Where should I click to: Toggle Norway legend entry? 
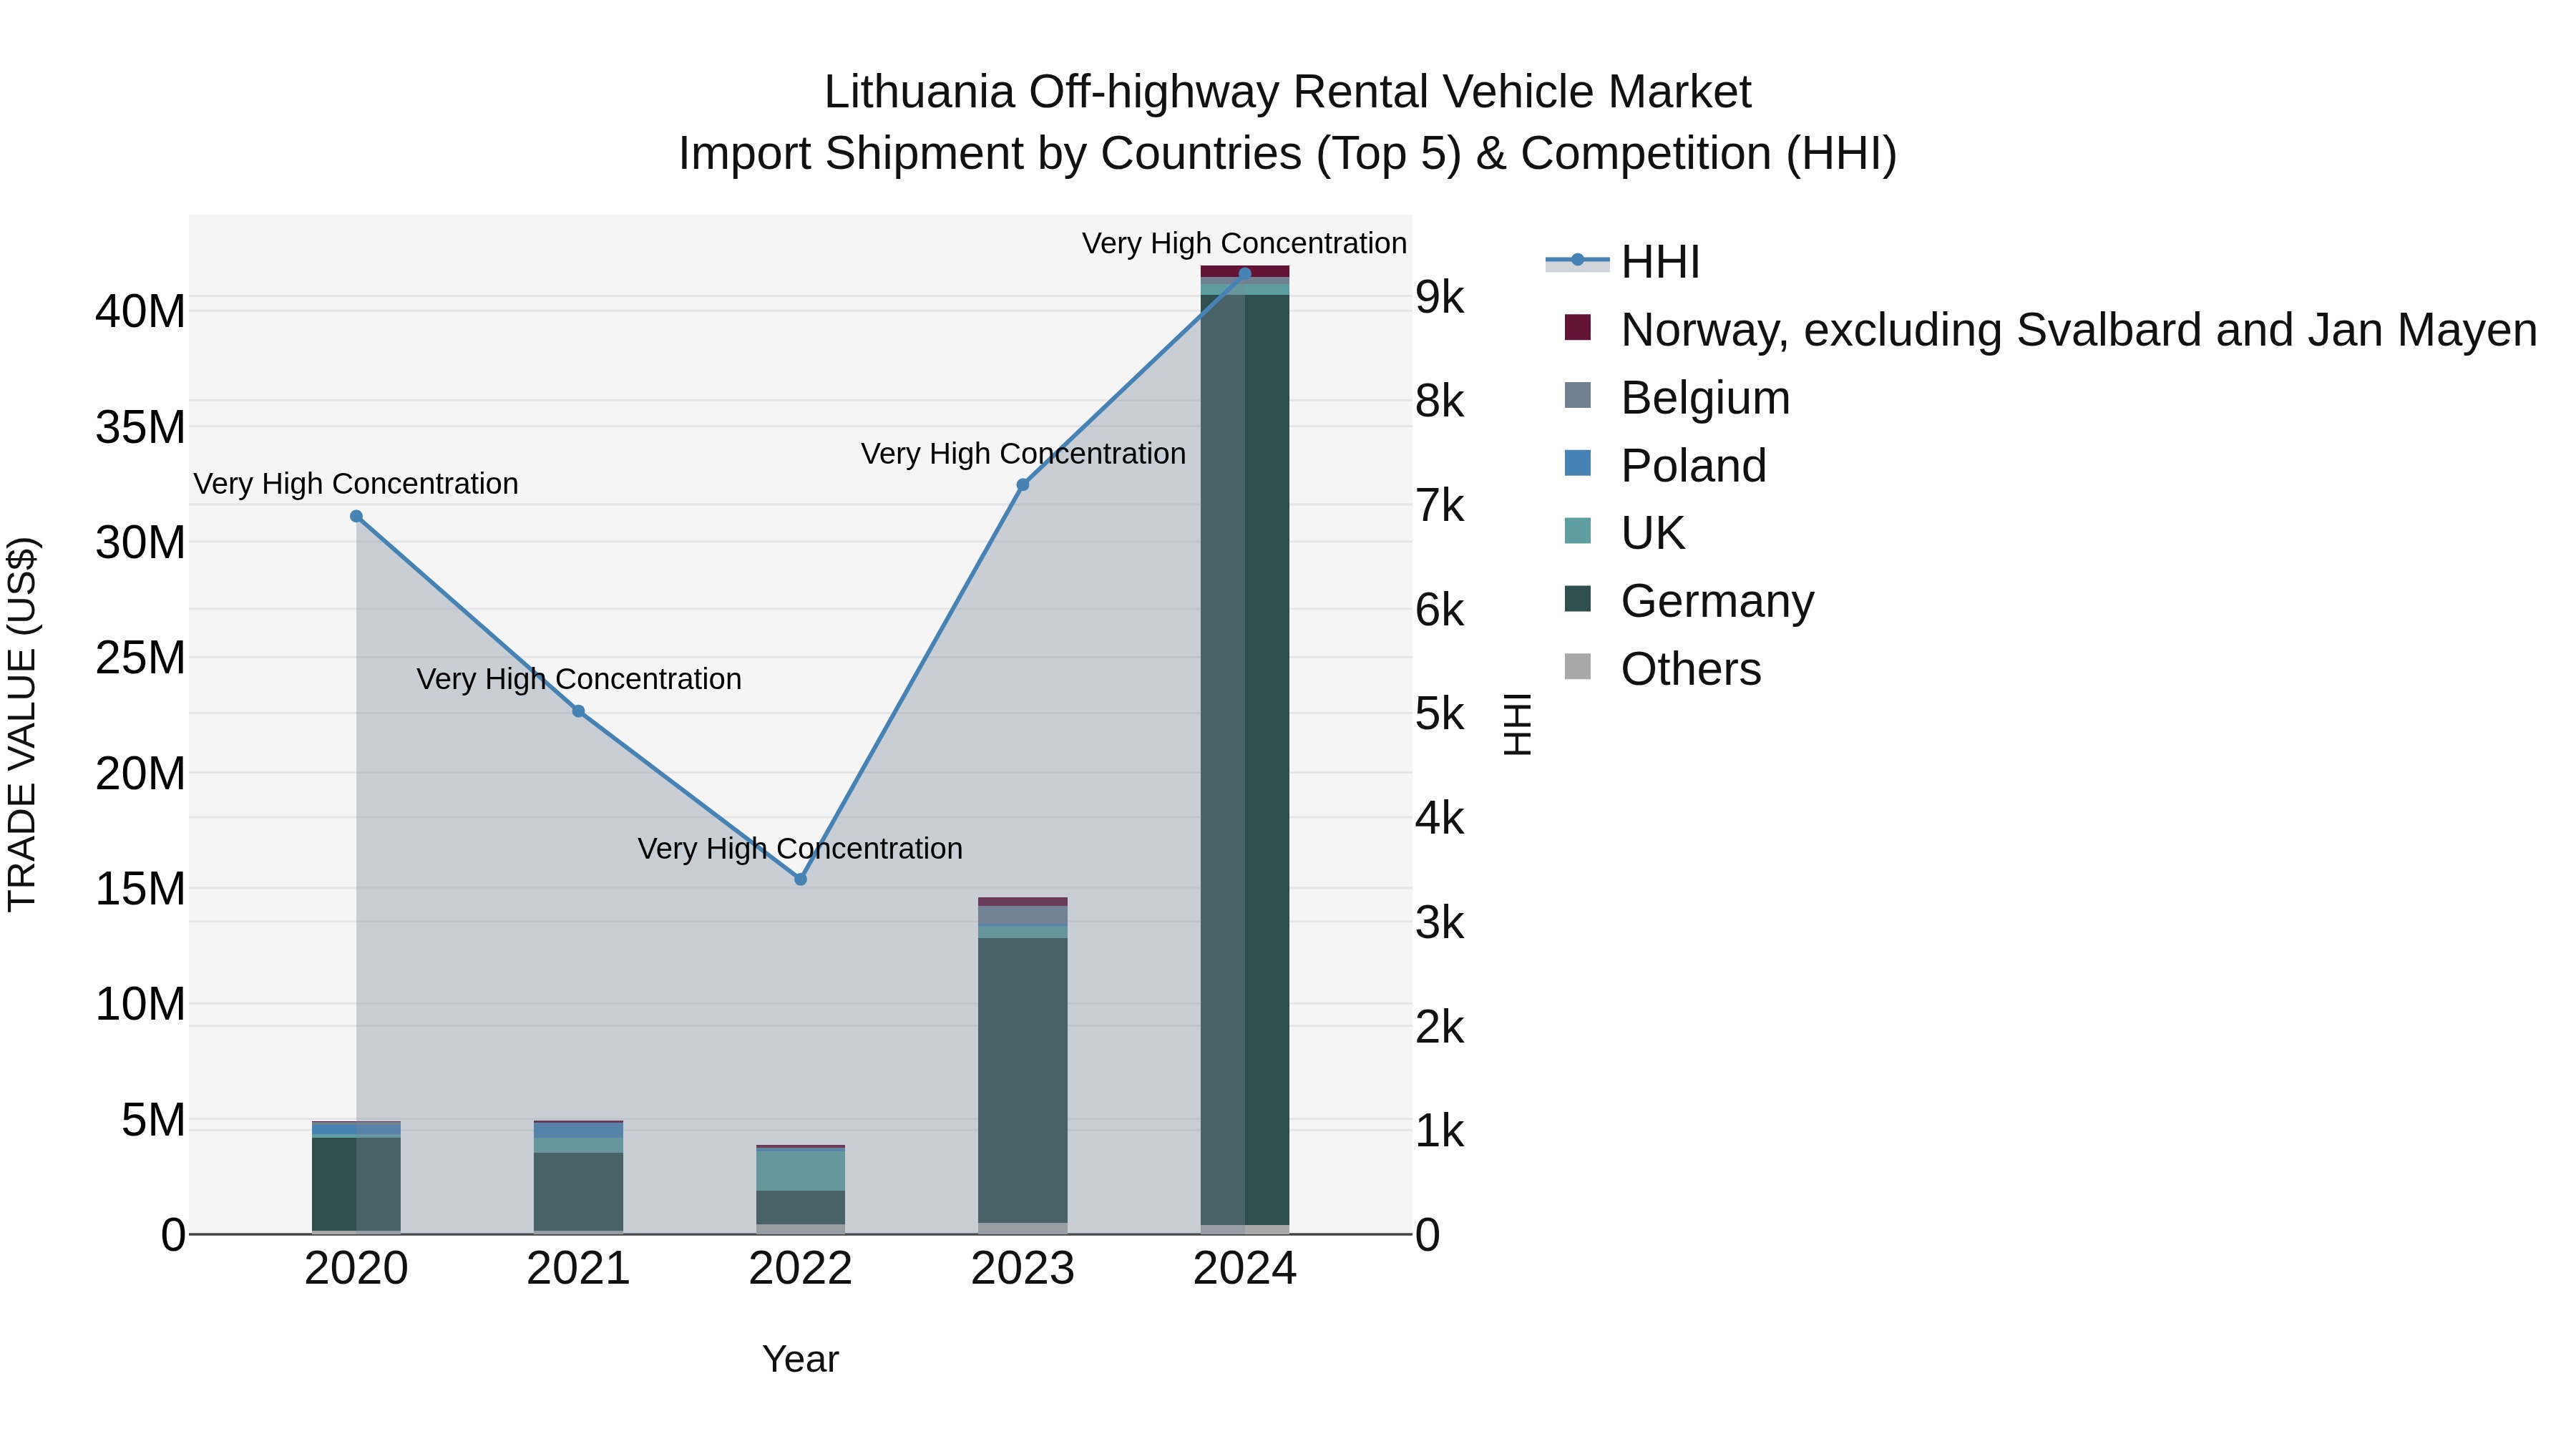(2041, 330)
